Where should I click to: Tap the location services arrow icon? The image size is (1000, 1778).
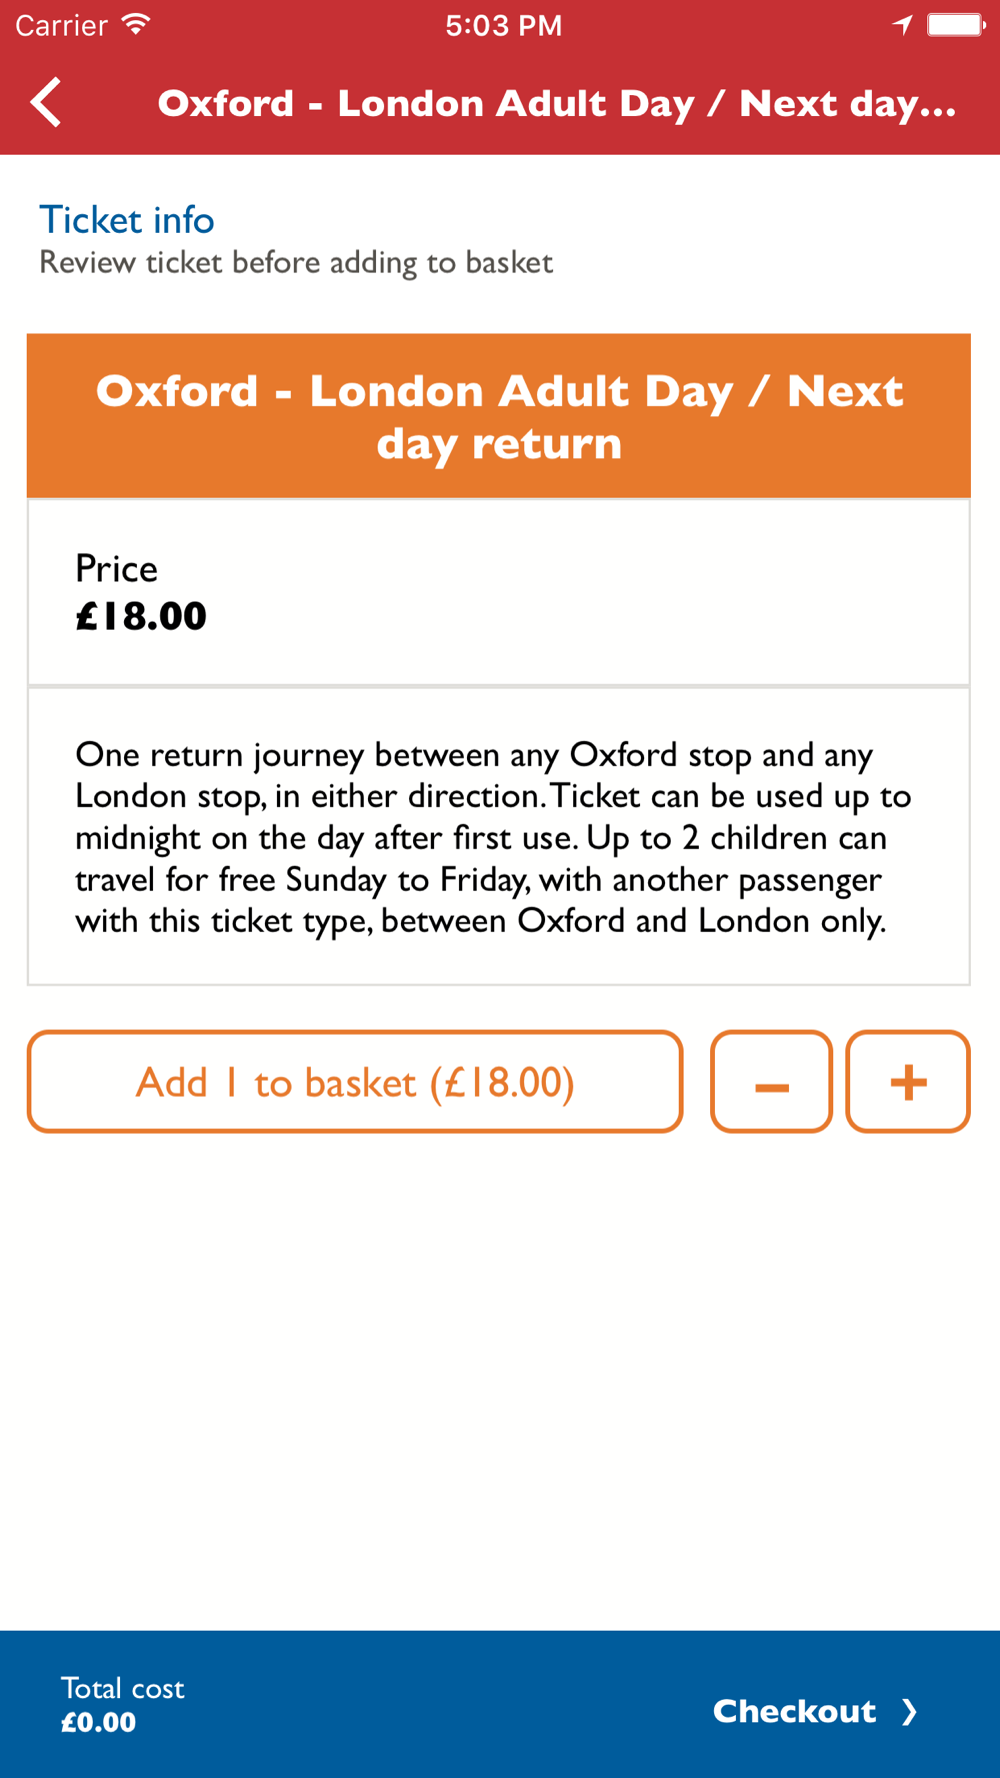[902, 25]
